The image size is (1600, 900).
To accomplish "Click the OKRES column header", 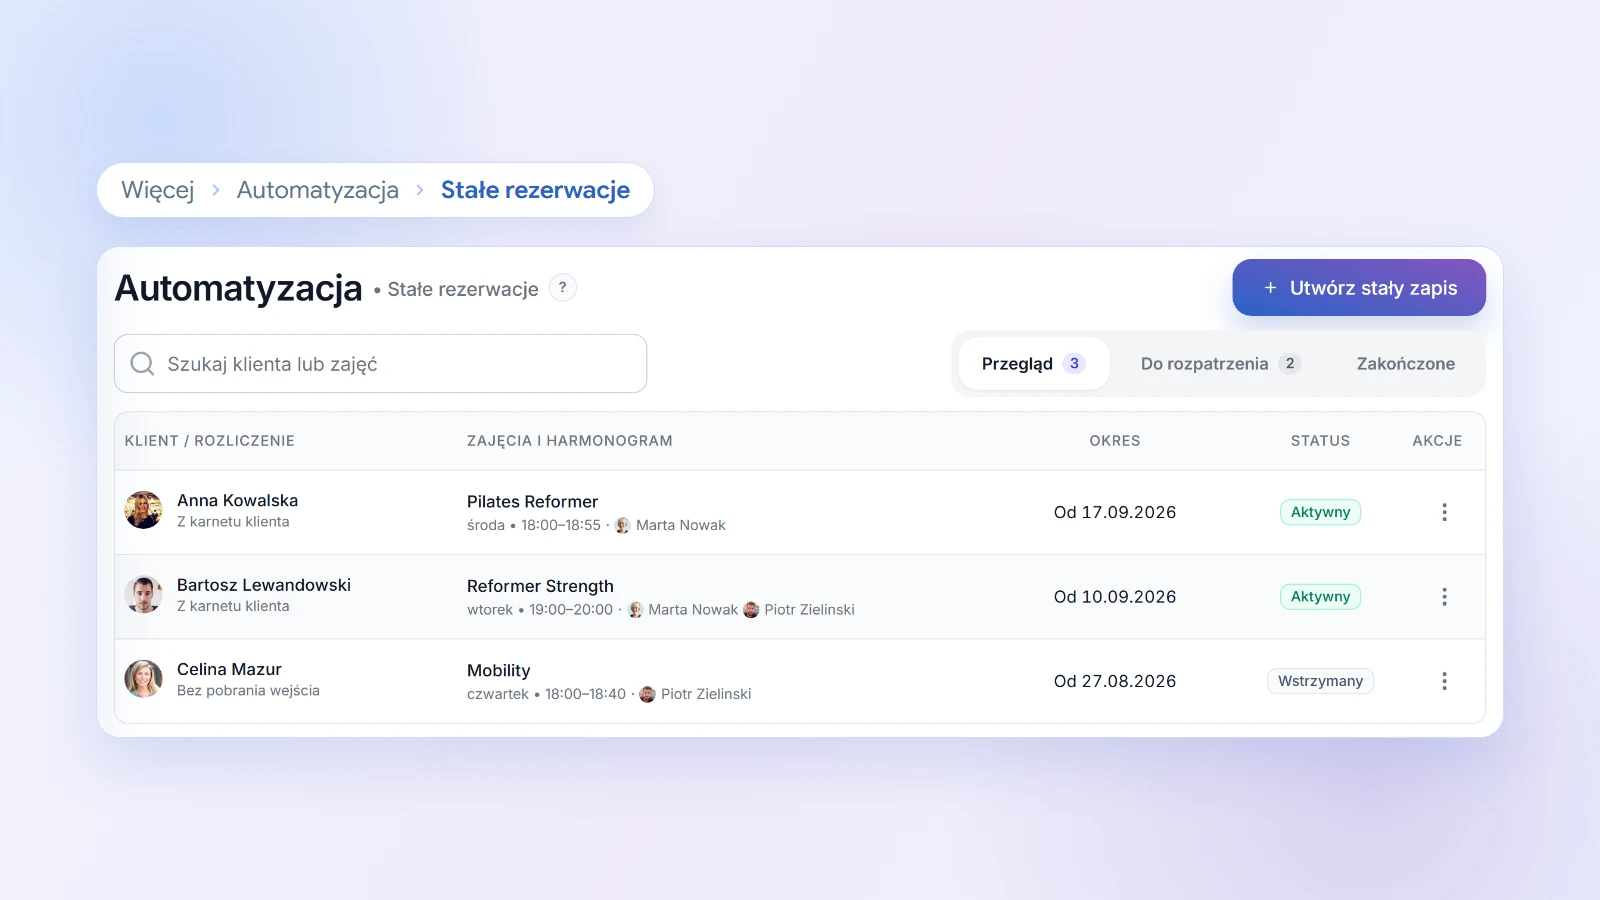I will tap(1115, 441).
